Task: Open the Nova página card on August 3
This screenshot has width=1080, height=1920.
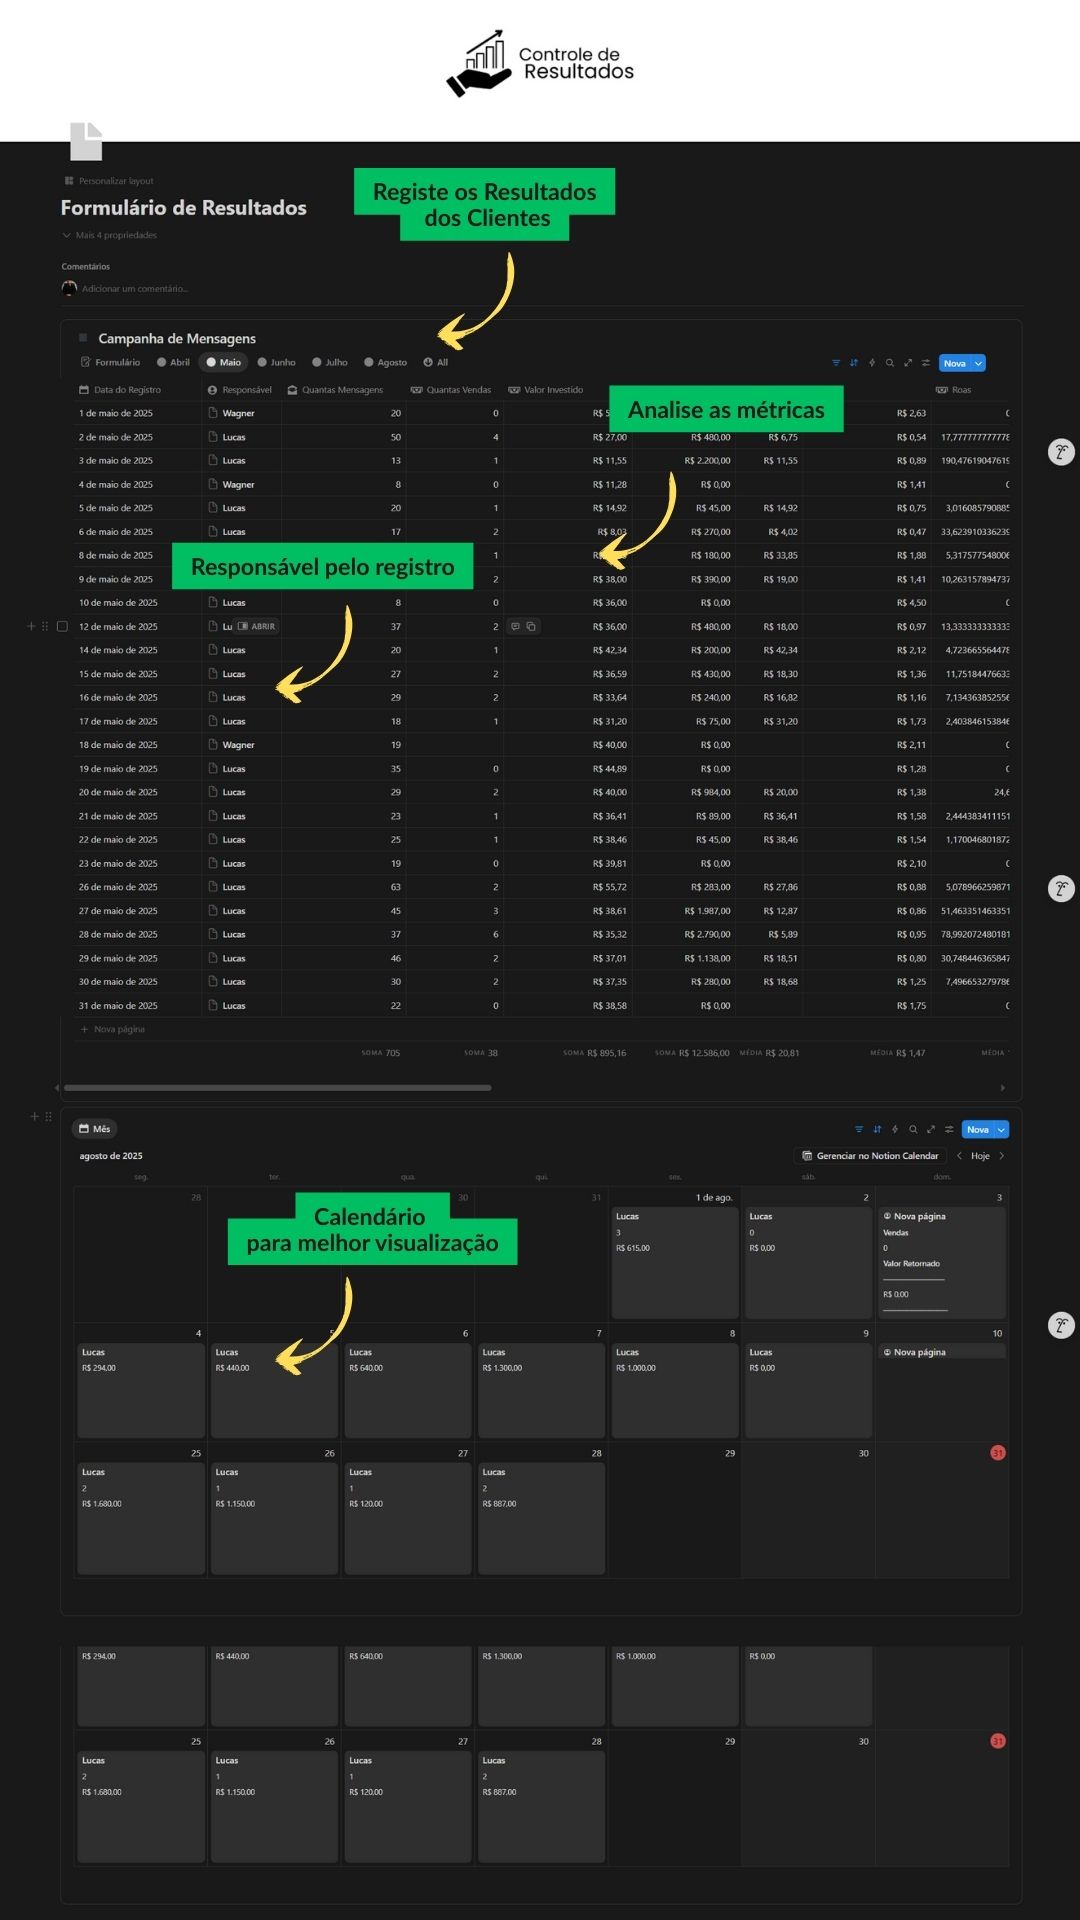Action: (942, 1263)
